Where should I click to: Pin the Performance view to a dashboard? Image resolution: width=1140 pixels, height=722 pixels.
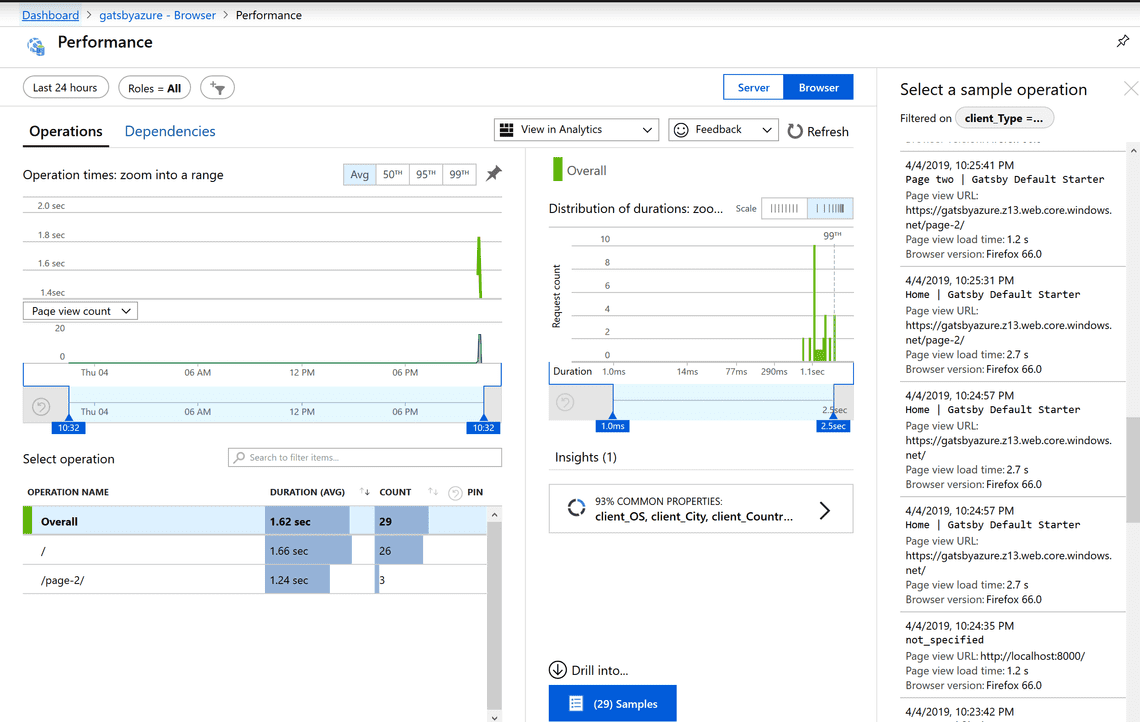(1122, 42)
